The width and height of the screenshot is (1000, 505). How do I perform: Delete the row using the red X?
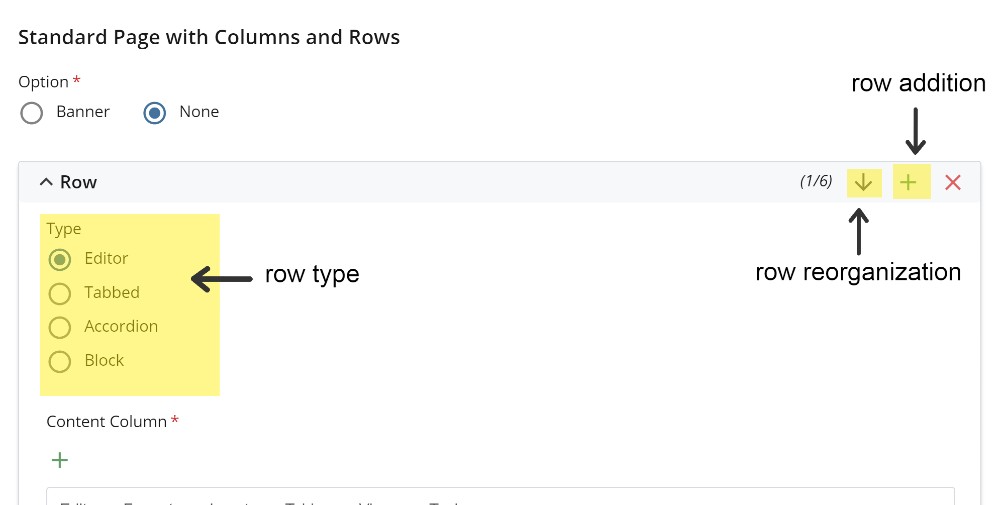tap(953, 183)
